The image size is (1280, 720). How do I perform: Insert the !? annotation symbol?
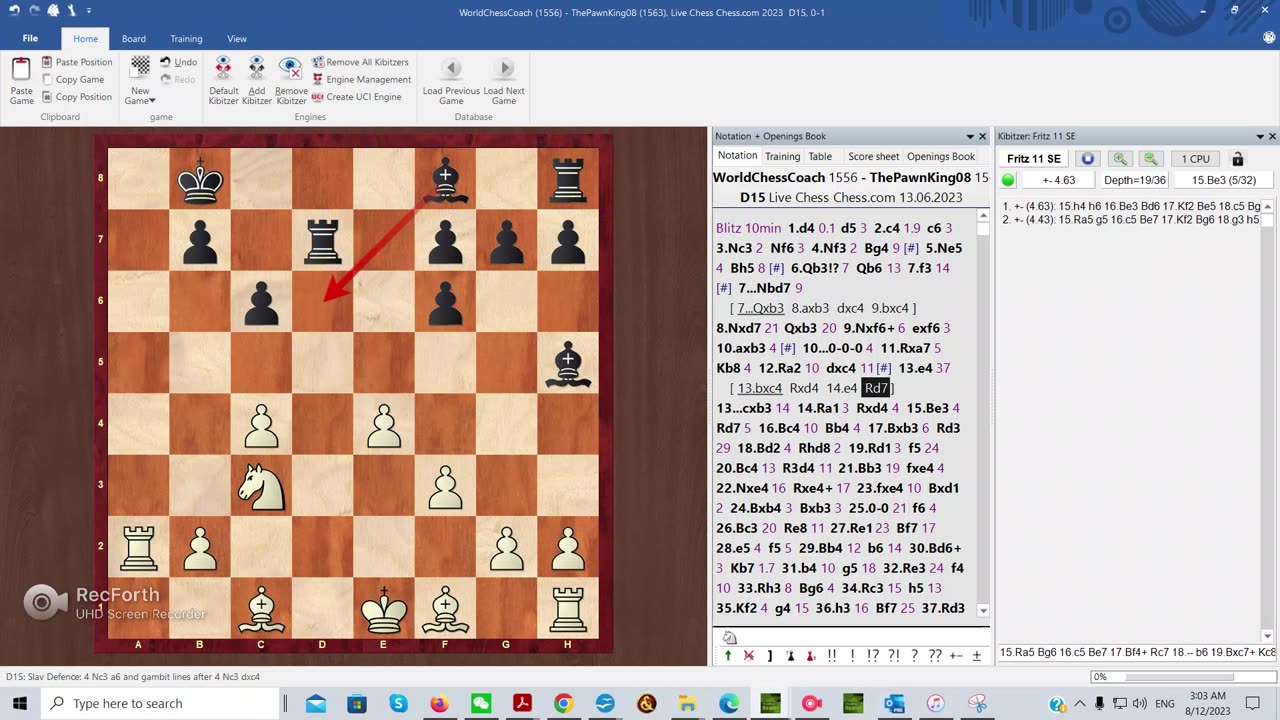click(x=873, y=656)
